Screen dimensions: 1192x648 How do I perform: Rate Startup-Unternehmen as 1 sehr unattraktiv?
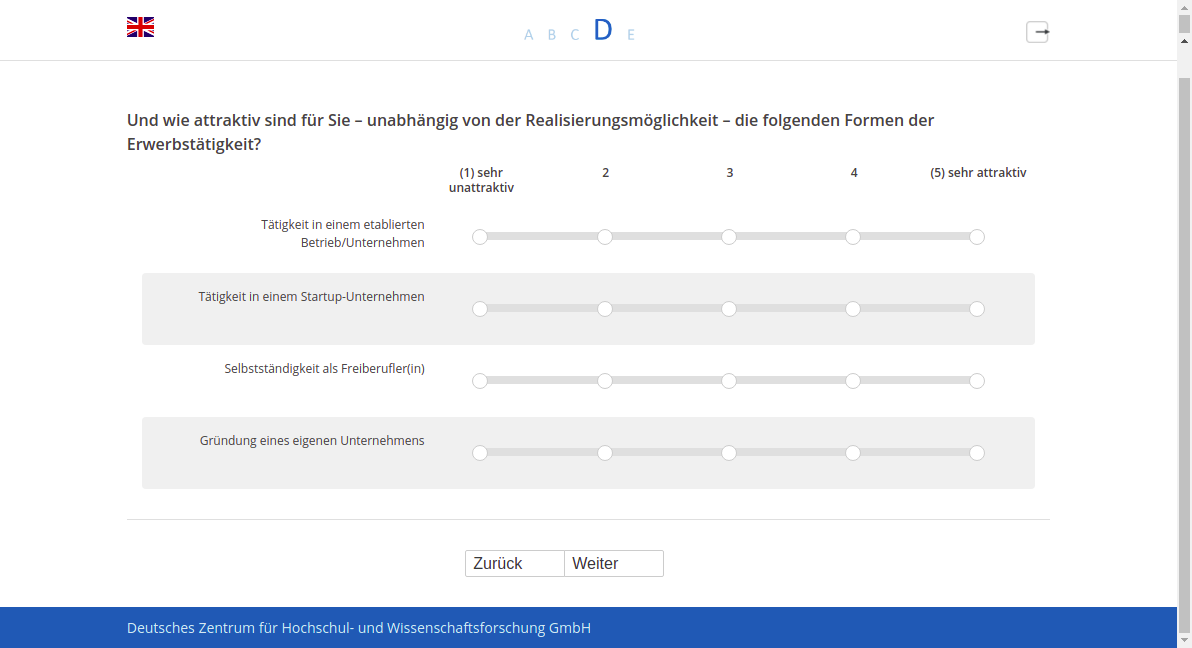pos(480,309)
